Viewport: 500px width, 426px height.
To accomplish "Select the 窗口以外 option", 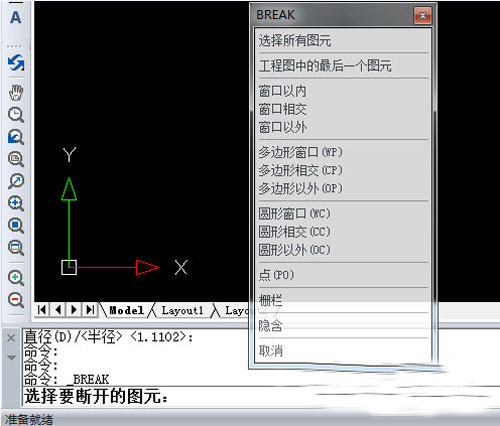I will pyautogui.click(x=343, y=127).
